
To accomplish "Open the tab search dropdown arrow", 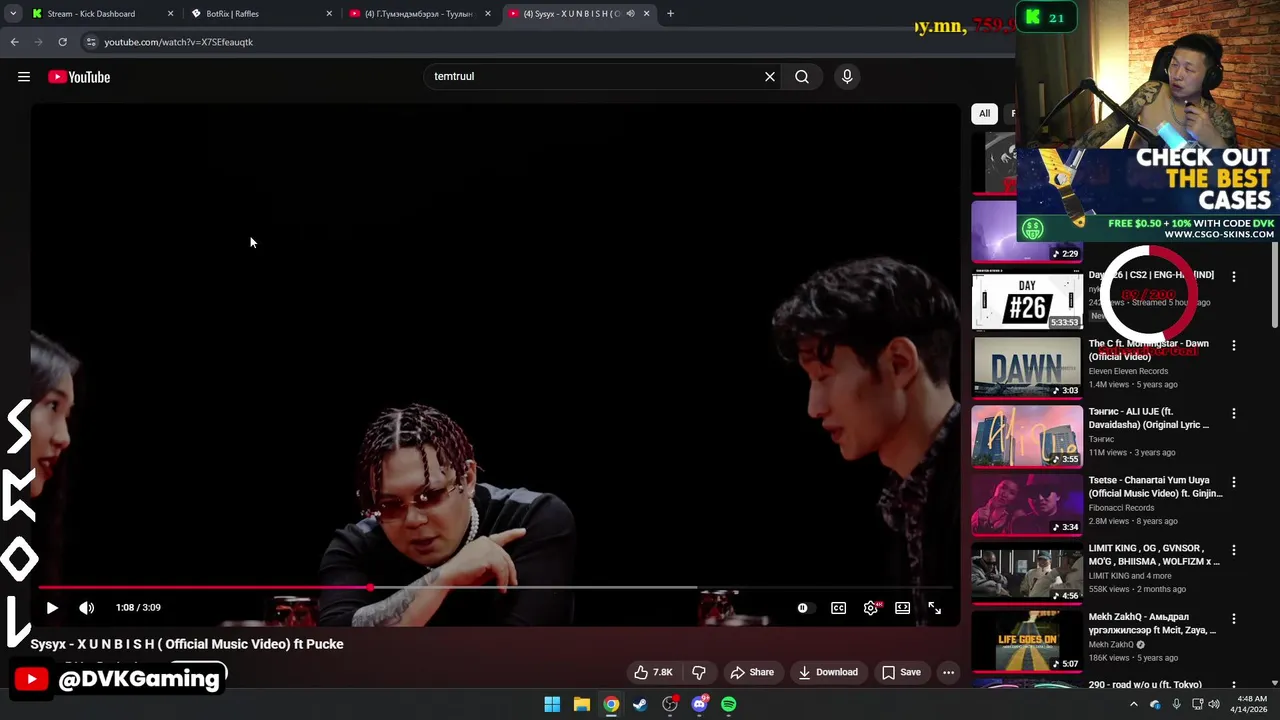I will point(13,14).
